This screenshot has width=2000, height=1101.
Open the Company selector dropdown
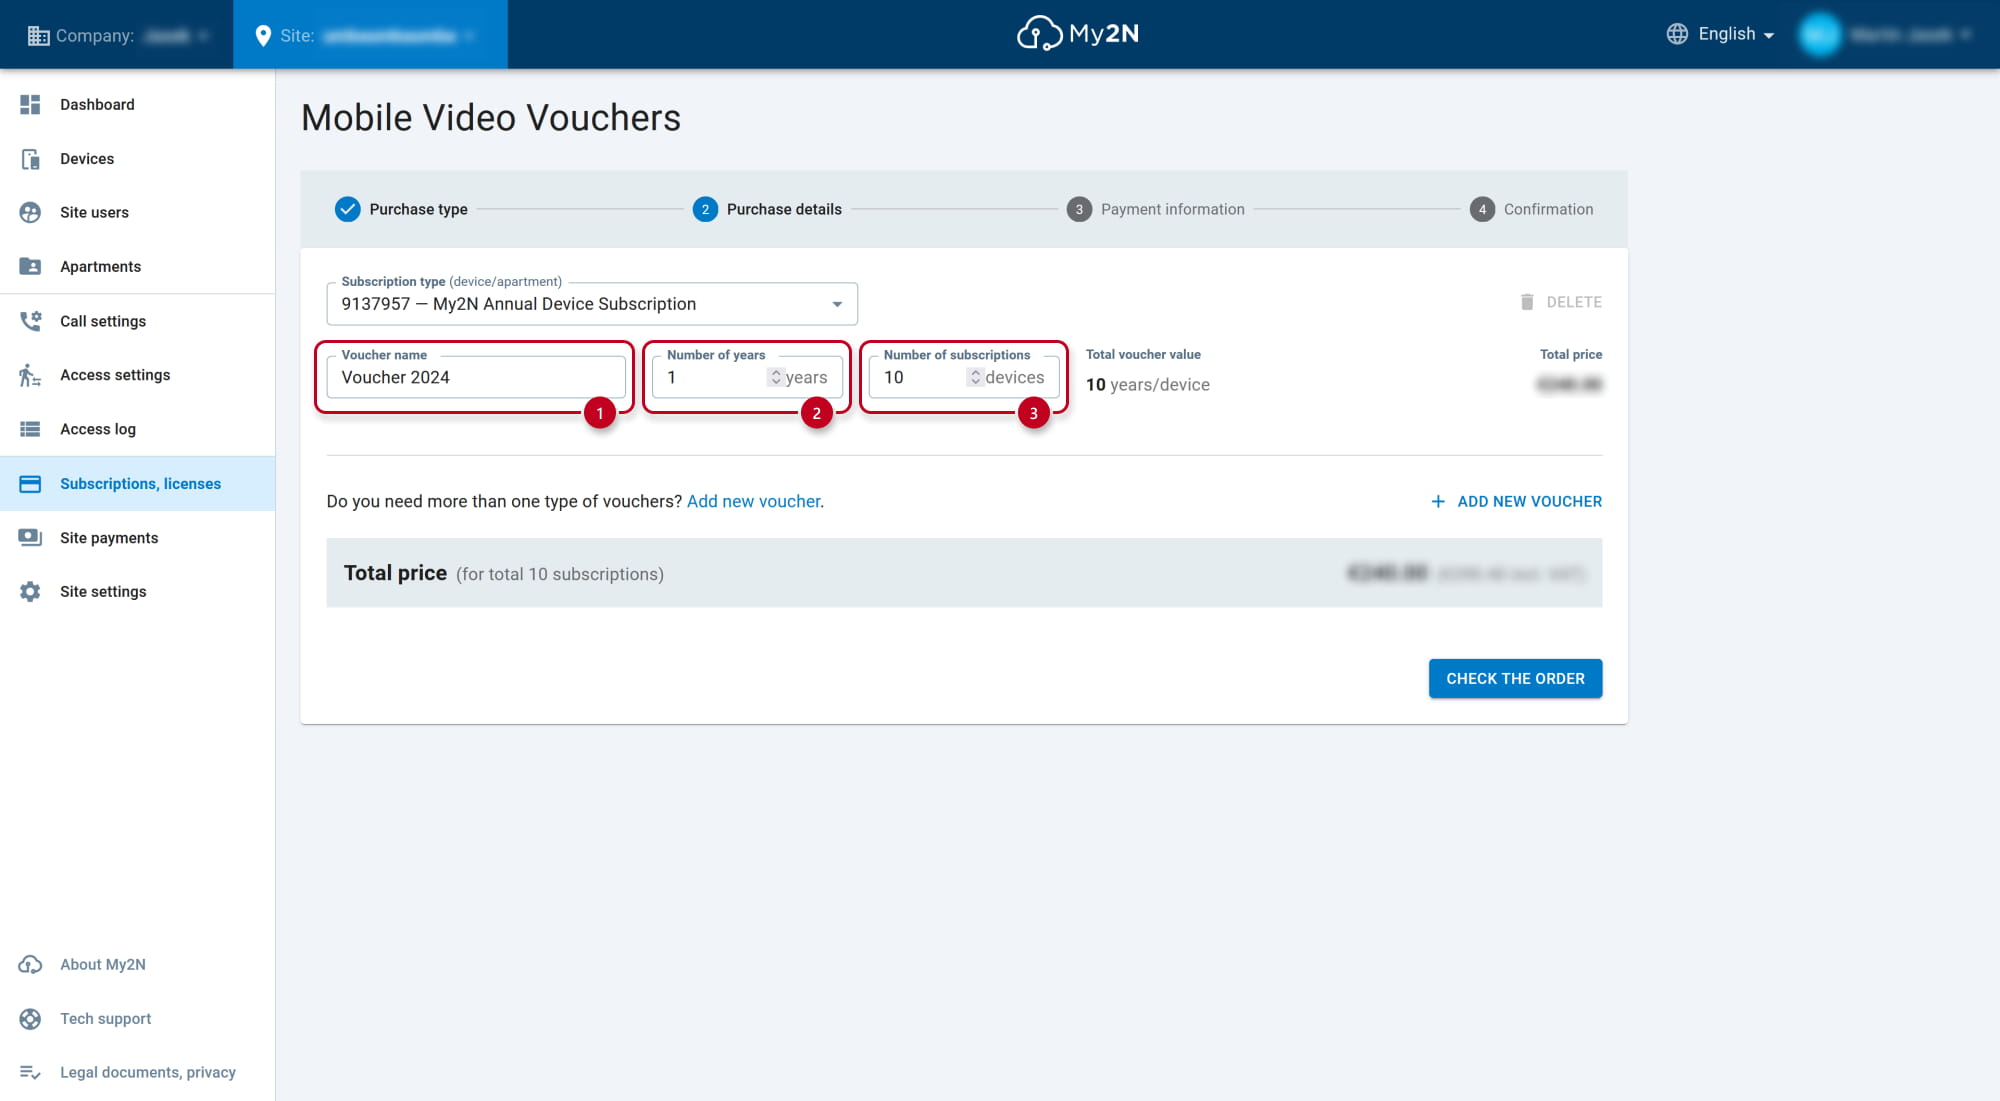(x=118, y=35)
